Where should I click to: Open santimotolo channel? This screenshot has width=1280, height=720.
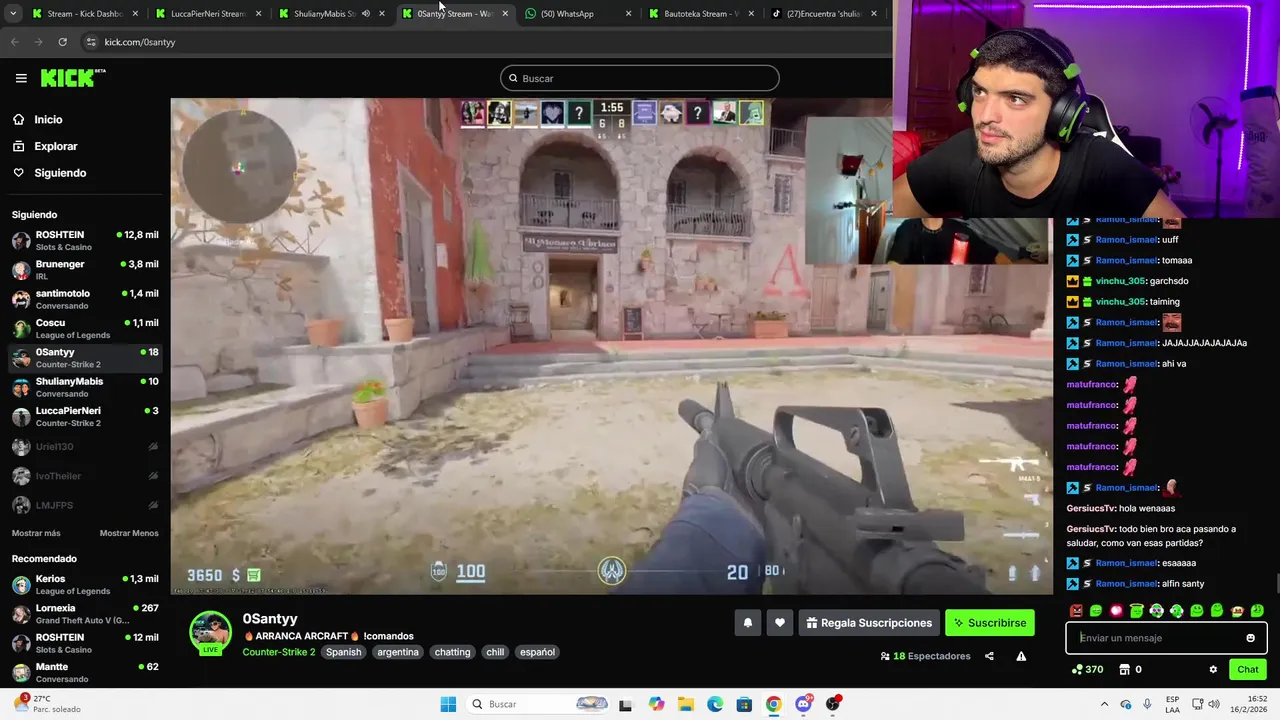(x=85, y=299)
